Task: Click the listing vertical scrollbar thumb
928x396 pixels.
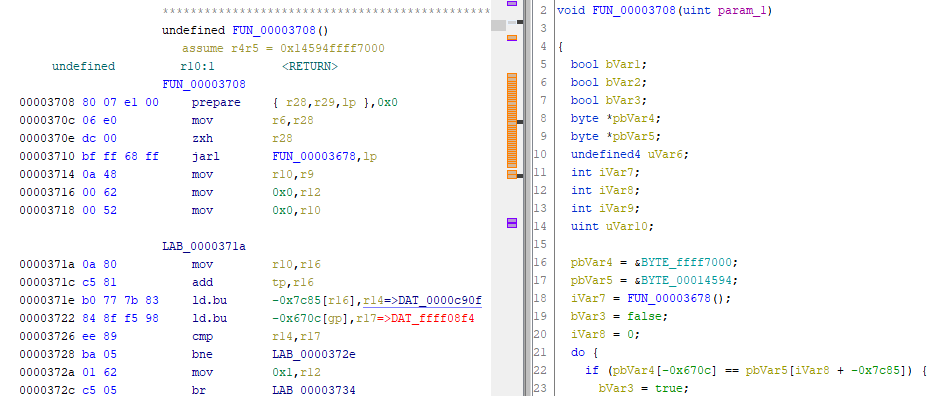Action: [498, 25]
